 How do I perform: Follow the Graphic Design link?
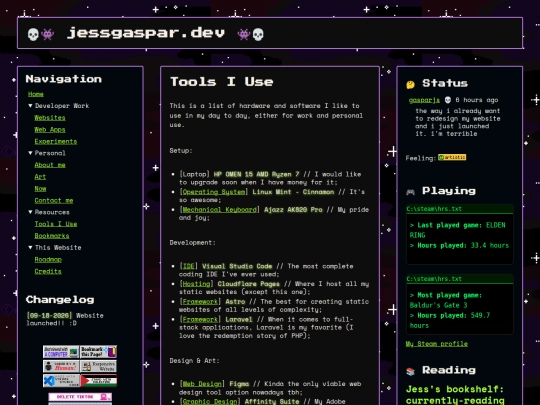(210, 402)
